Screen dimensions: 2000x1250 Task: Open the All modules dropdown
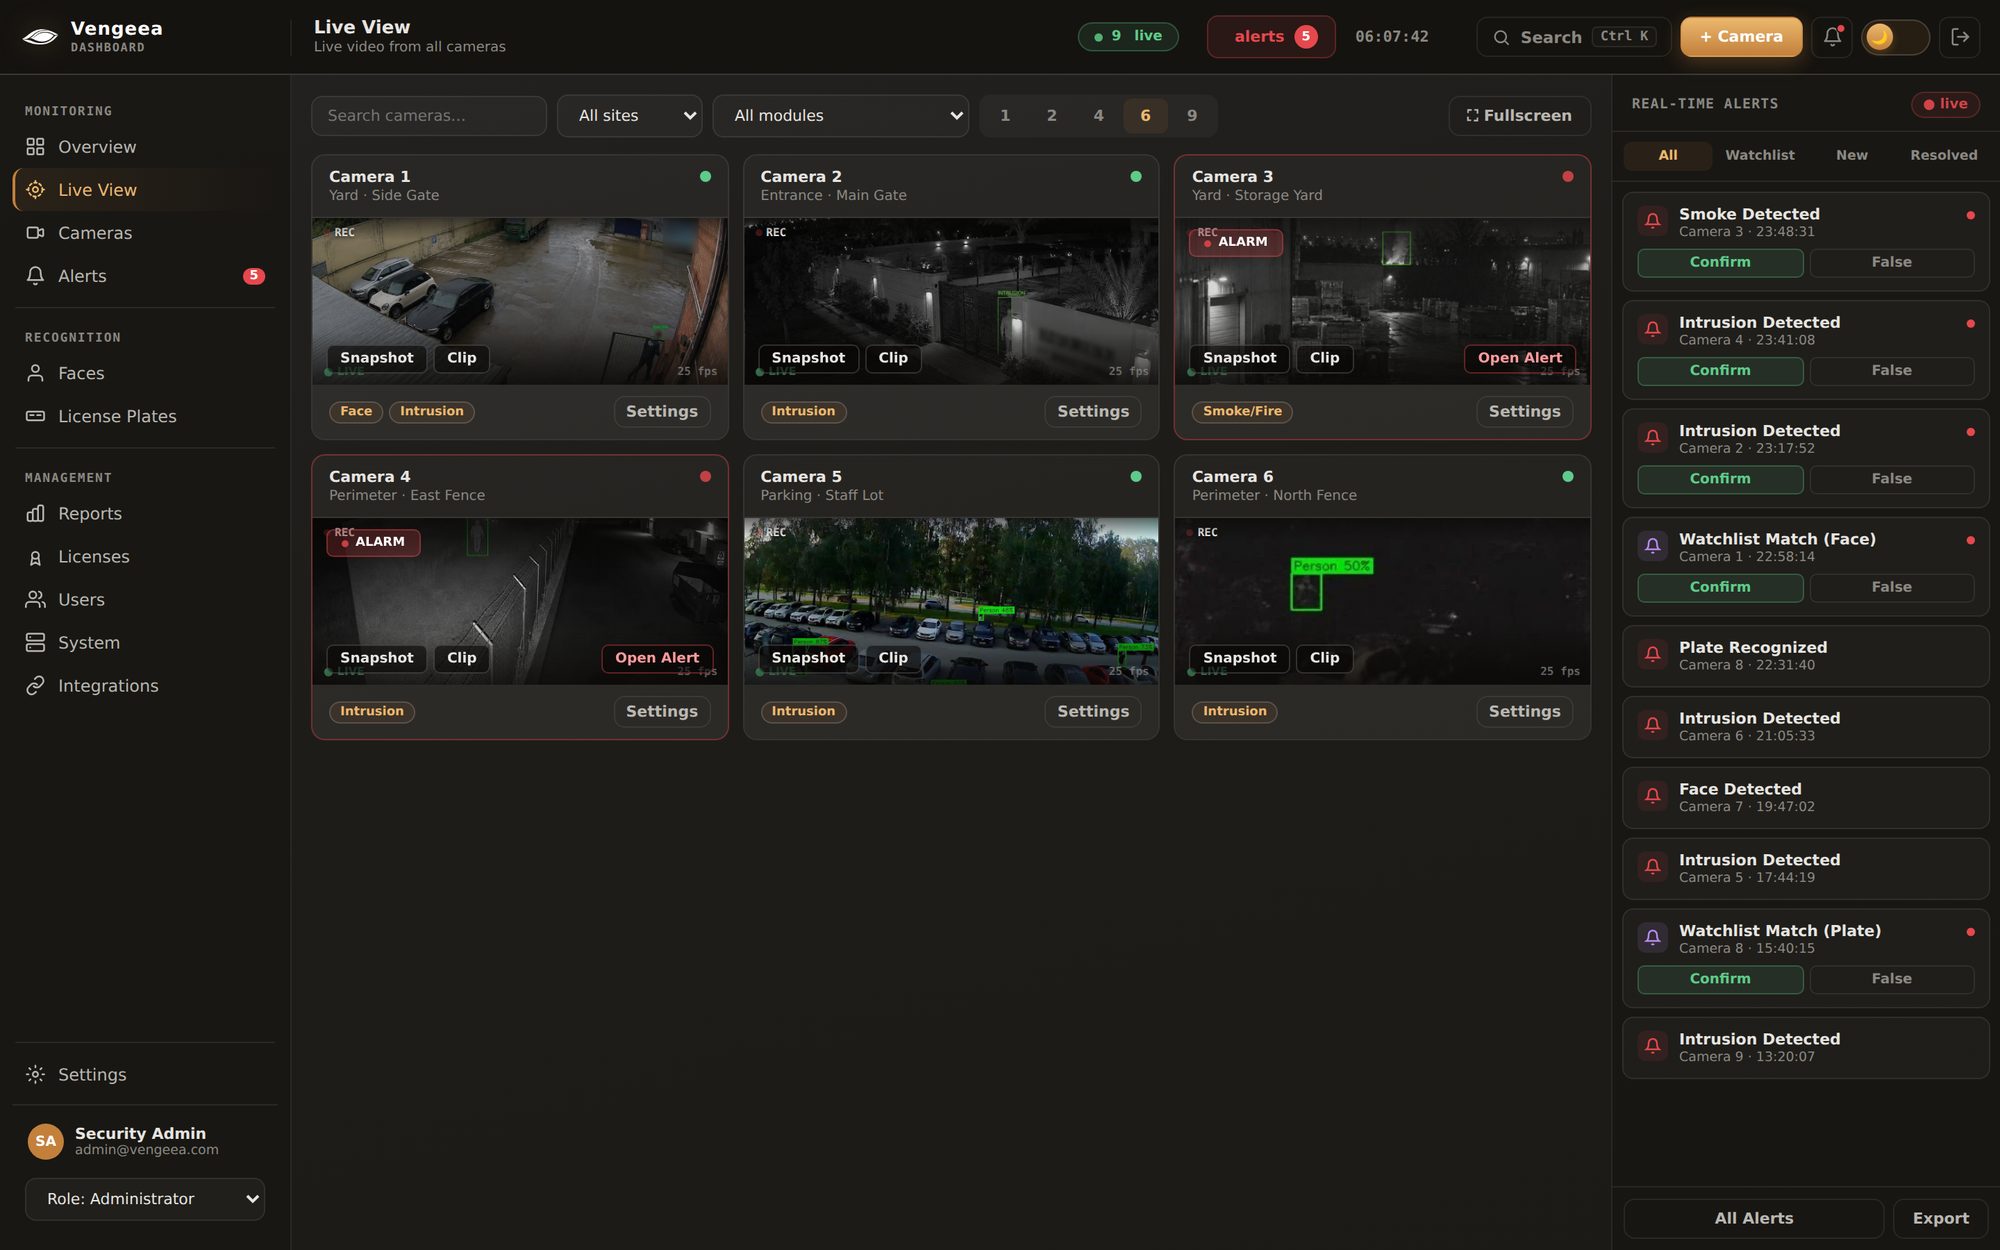[841, 116]
